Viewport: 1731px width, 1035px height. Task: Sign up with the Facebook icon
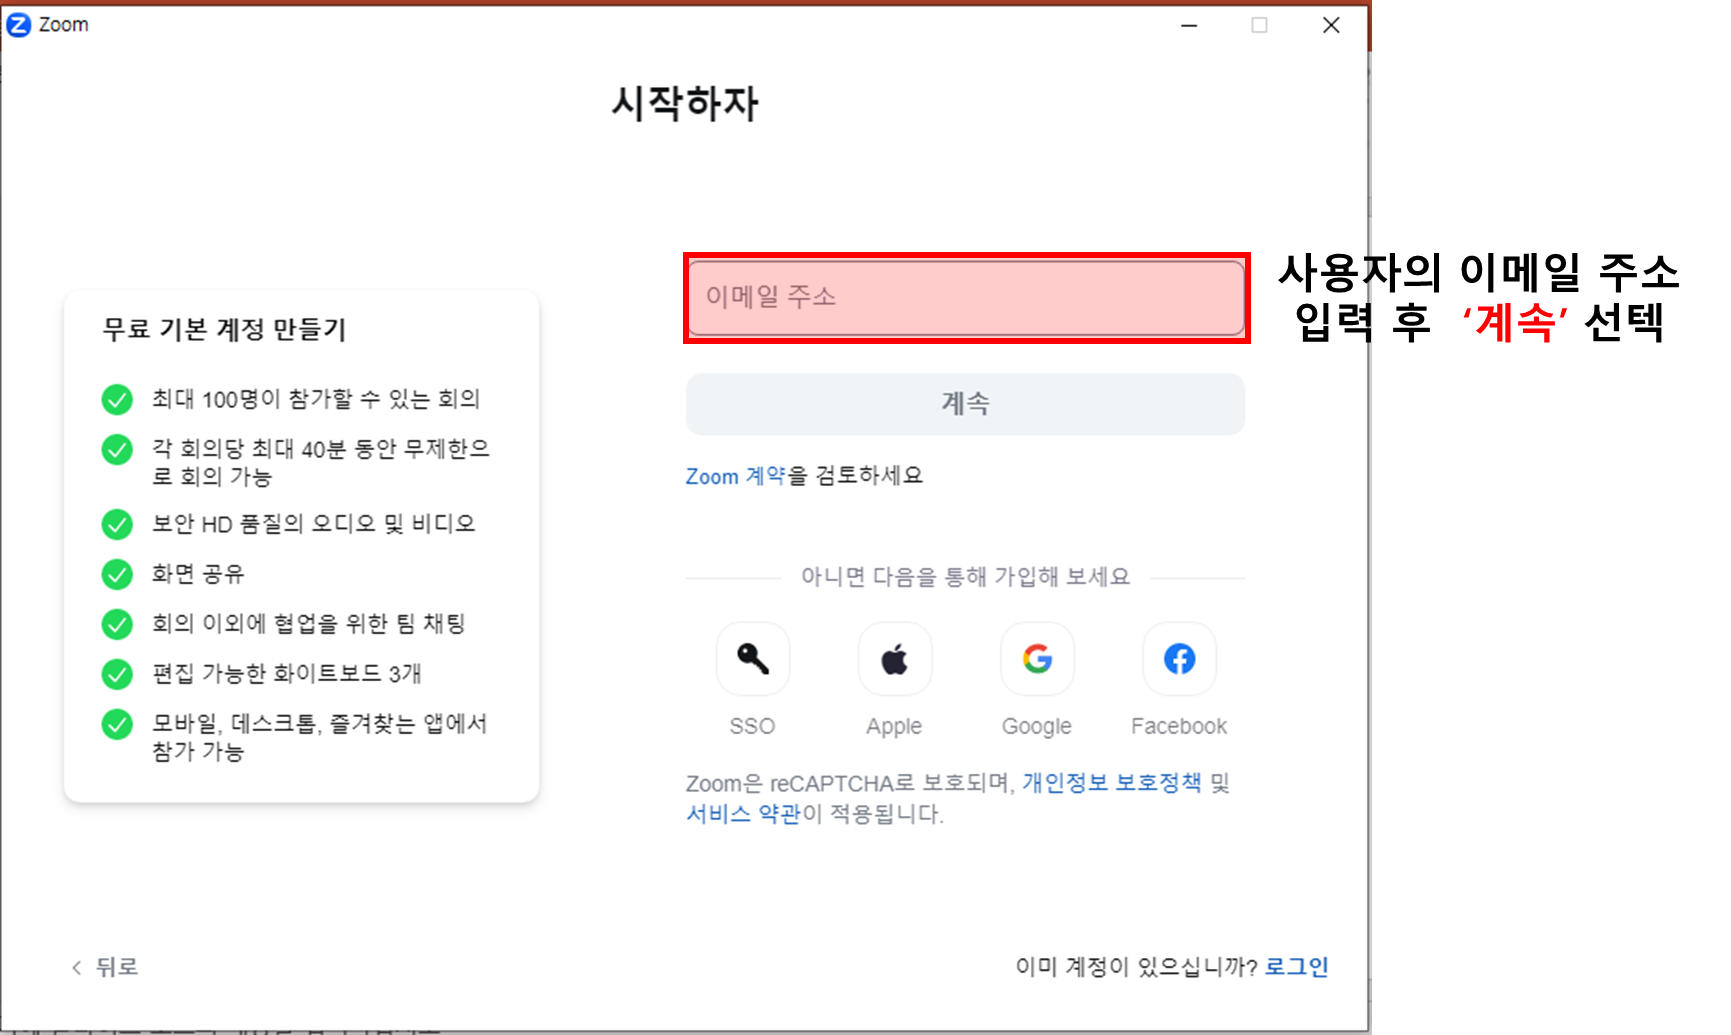pos(1180,659)
